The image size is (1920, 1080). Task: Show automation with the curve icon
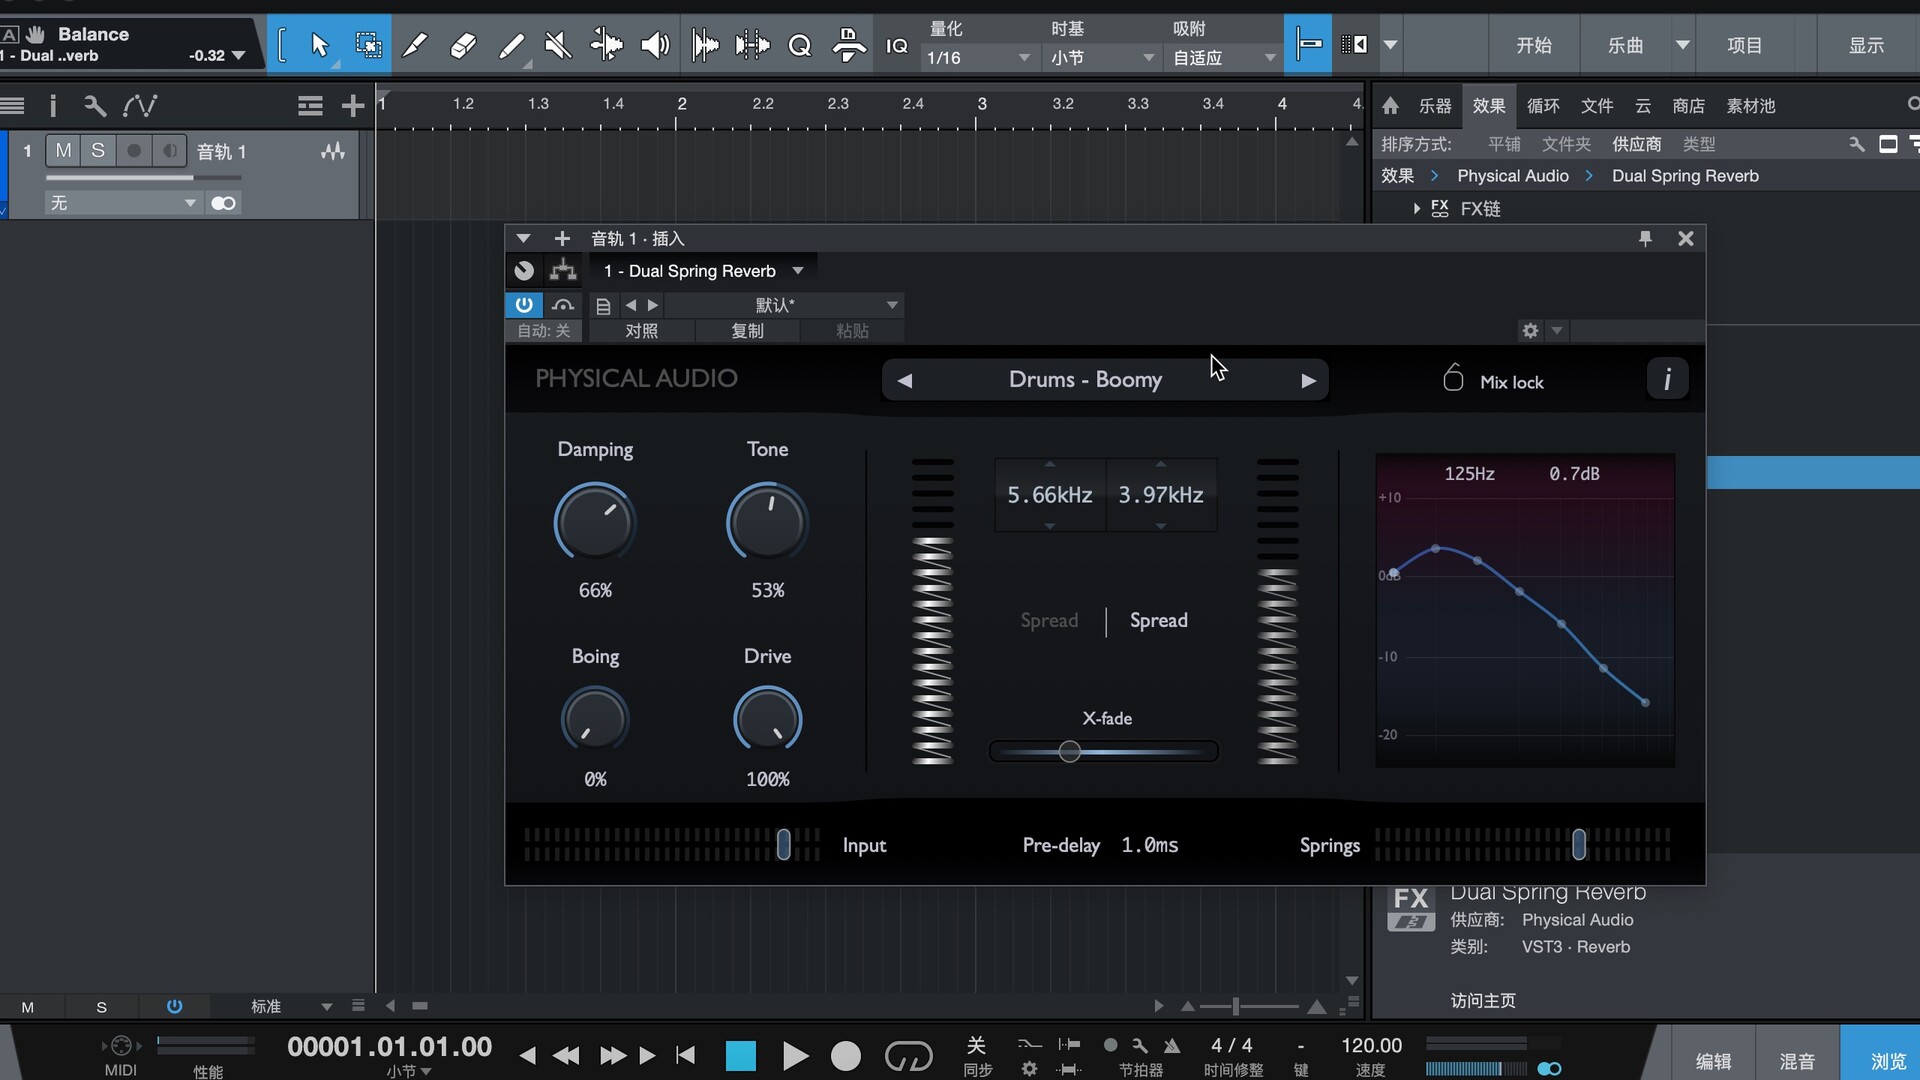(140, 105)
